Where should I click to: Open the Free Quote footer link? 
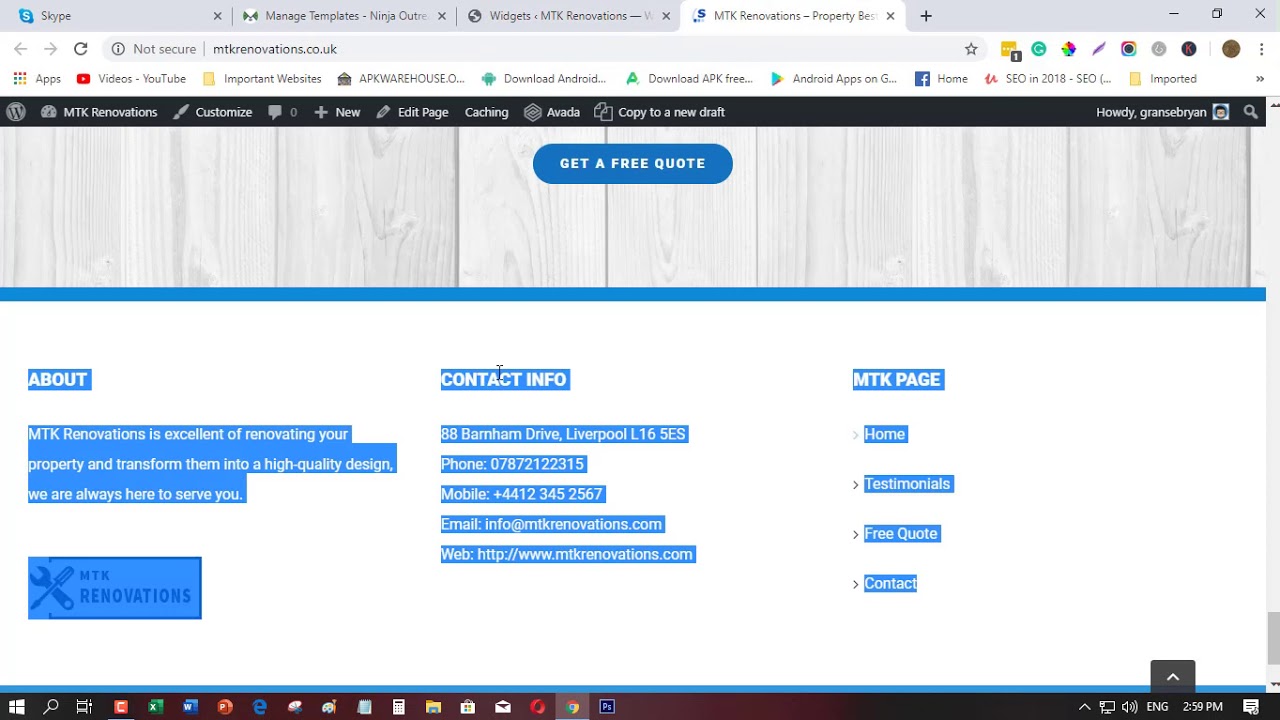click(901, 534)
